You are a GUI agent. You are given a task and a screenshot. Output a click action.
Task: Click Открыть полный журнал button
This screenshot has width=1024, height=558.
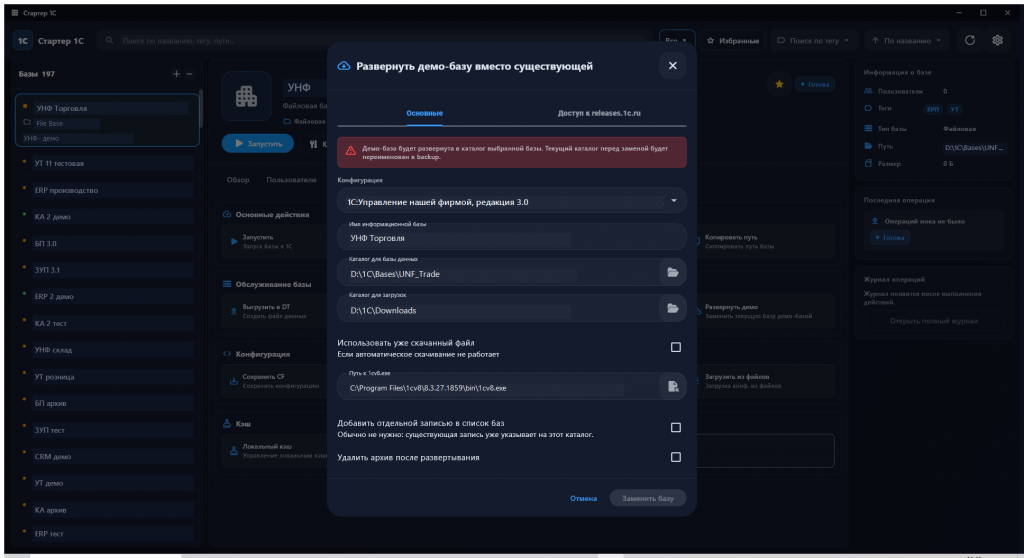(x=933, y=321)
